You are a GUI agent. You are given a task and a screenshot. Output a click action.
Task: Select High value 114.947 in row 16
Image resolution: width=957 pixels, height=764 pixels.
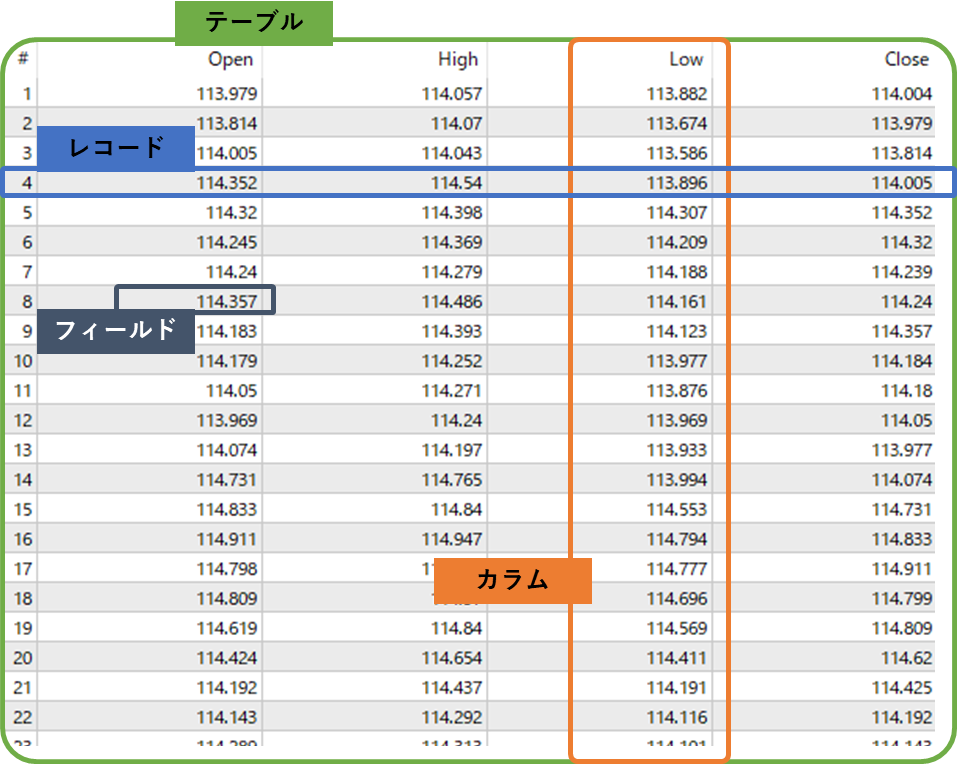[452, 539]
